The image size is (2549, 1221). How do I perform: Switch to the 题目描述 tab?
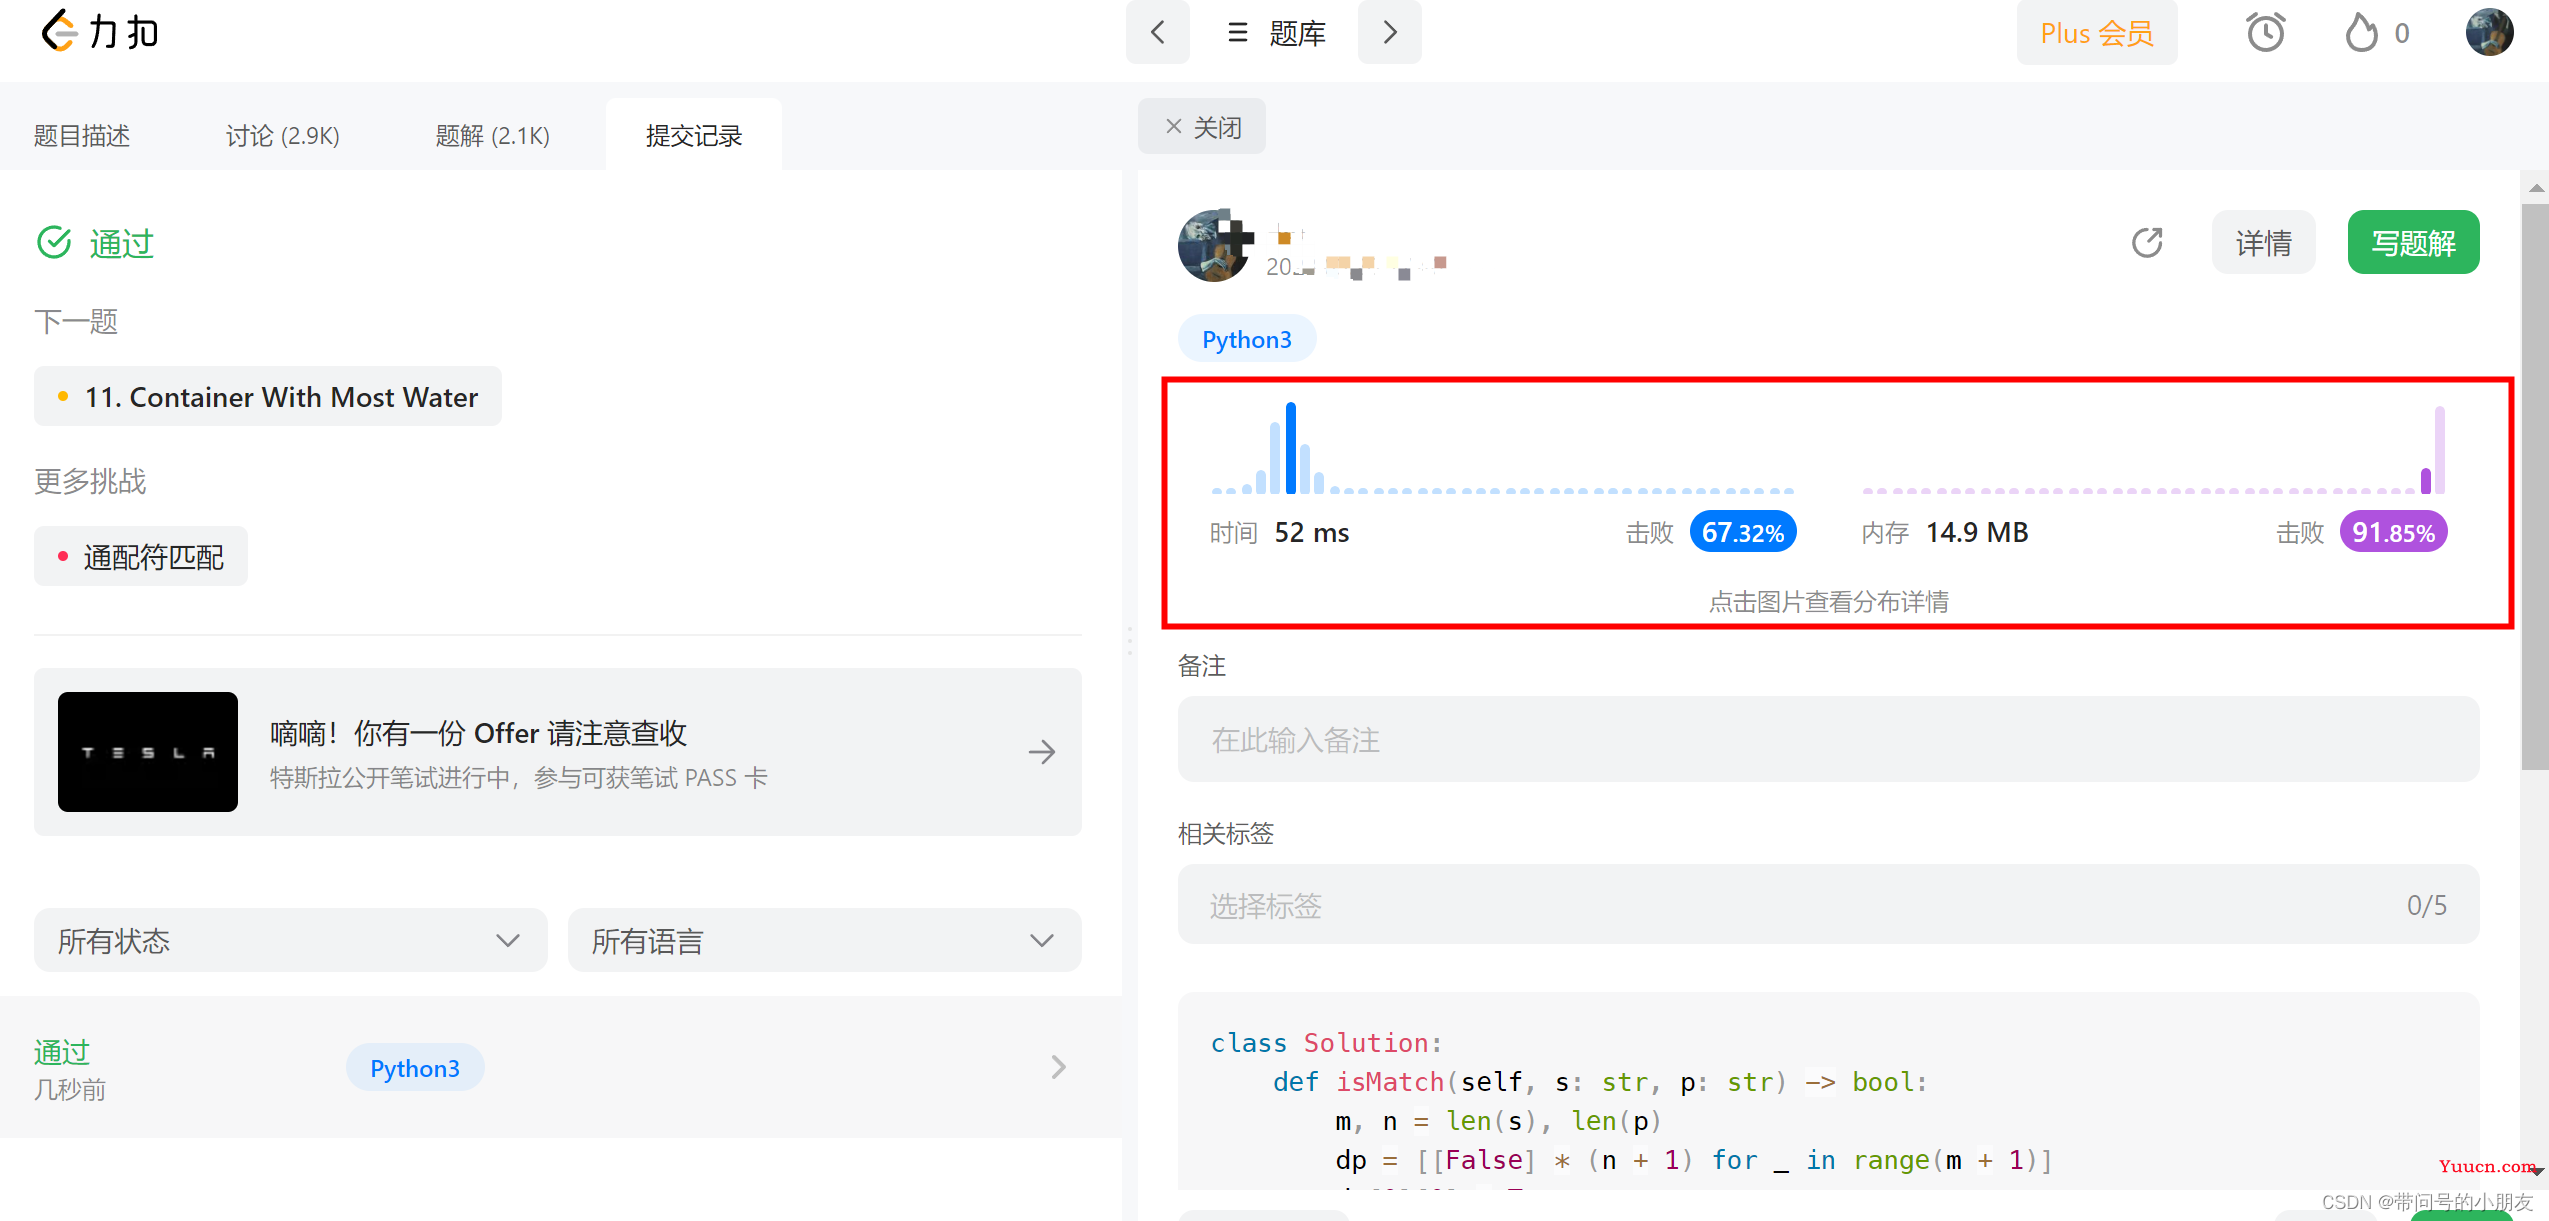pyautogui.click(x=86, y=135)
